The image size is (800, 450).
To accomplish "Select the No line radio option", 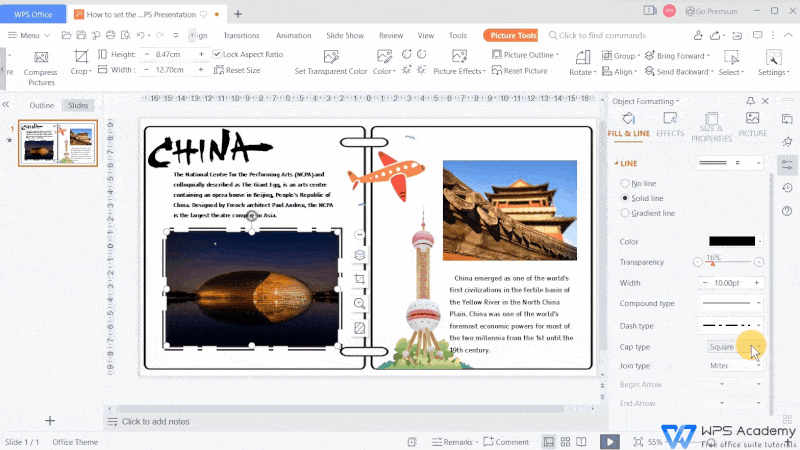I will tap(625, 183).
